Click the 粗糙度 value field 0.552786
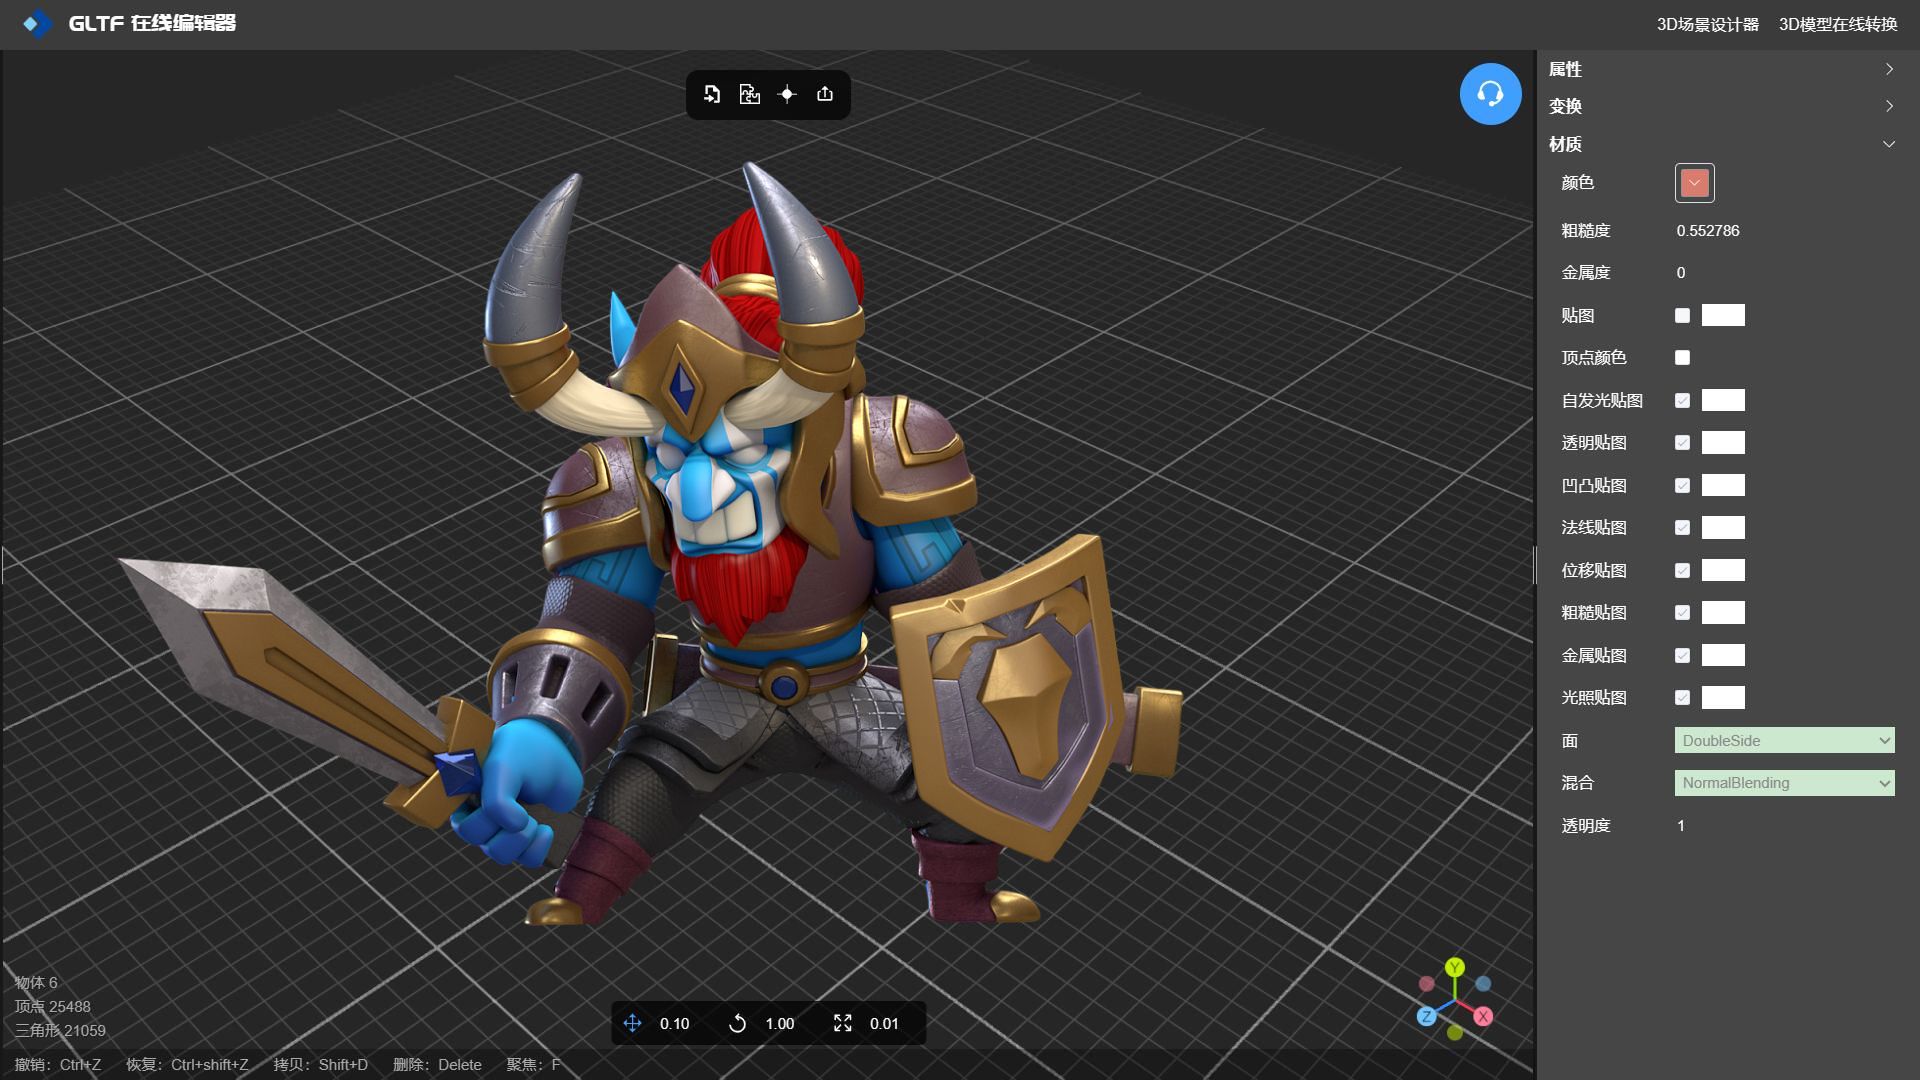The height and width of the screenshot is (1080, 1920). coord(1708,231)
